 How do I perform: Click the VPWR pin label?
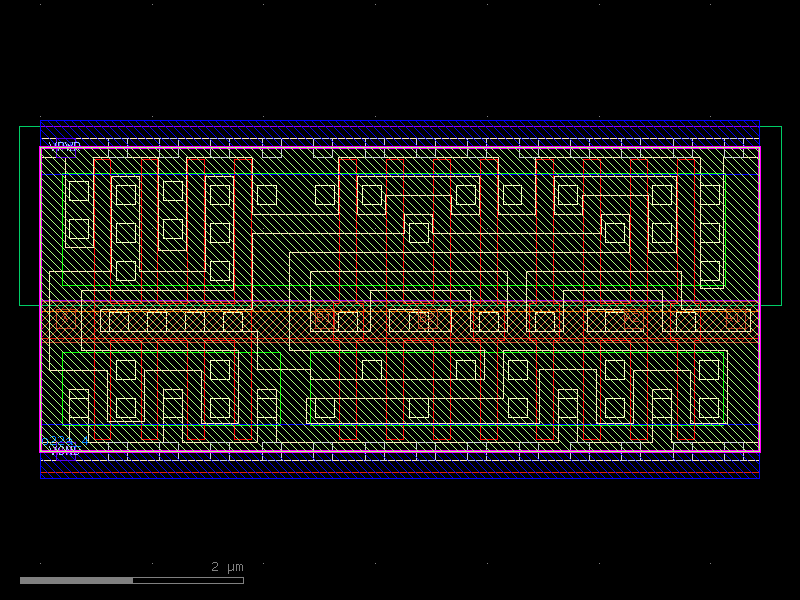click(64, 146)
